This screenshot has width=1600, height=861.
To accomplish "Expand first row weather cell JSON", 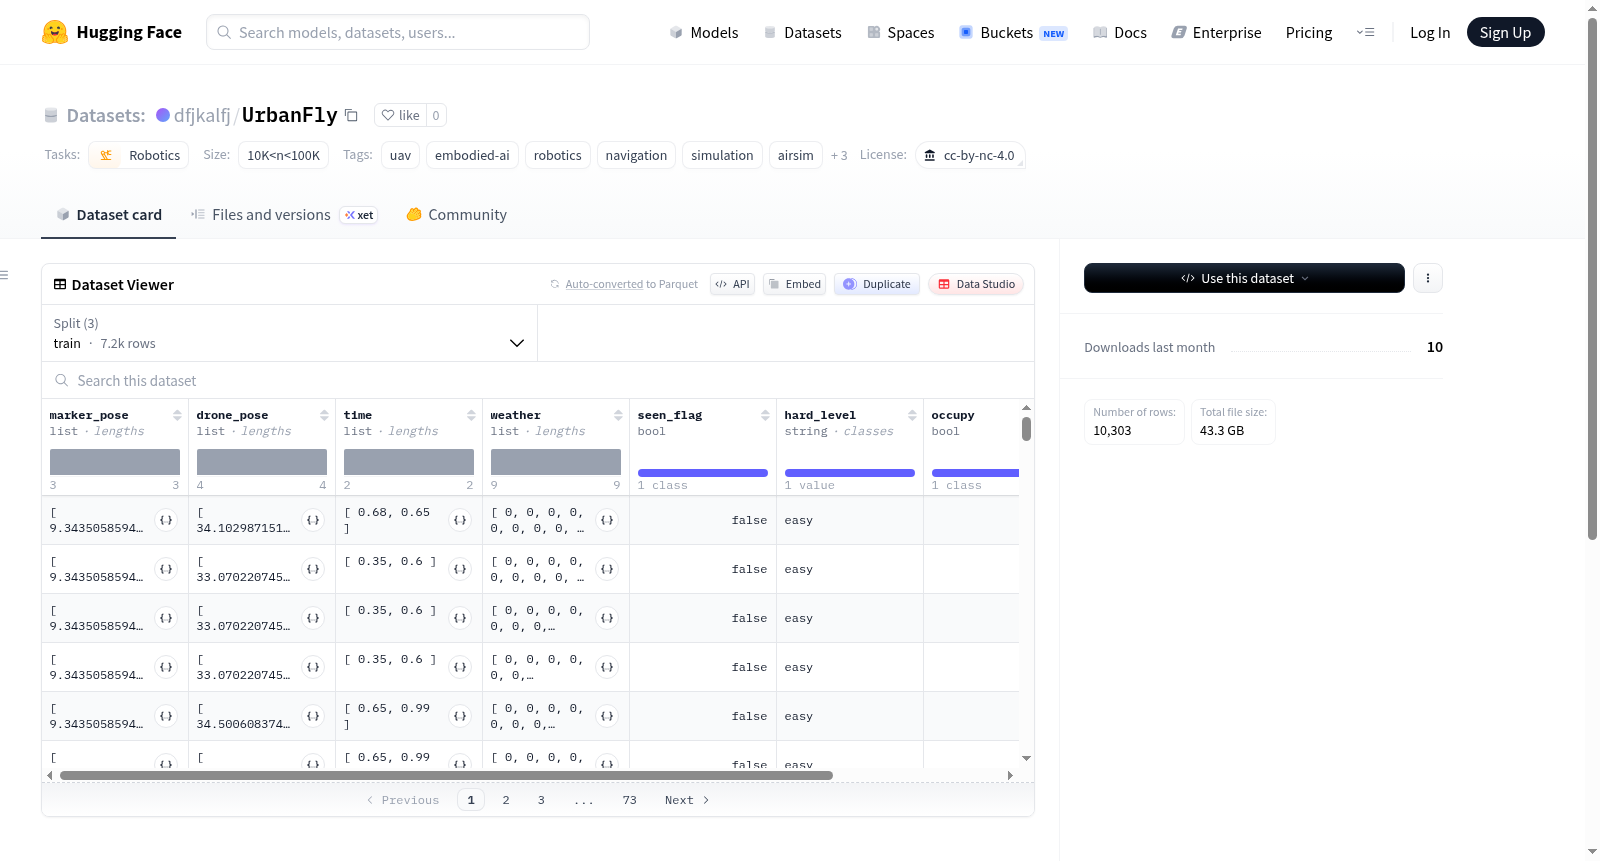I will [607, 520].
